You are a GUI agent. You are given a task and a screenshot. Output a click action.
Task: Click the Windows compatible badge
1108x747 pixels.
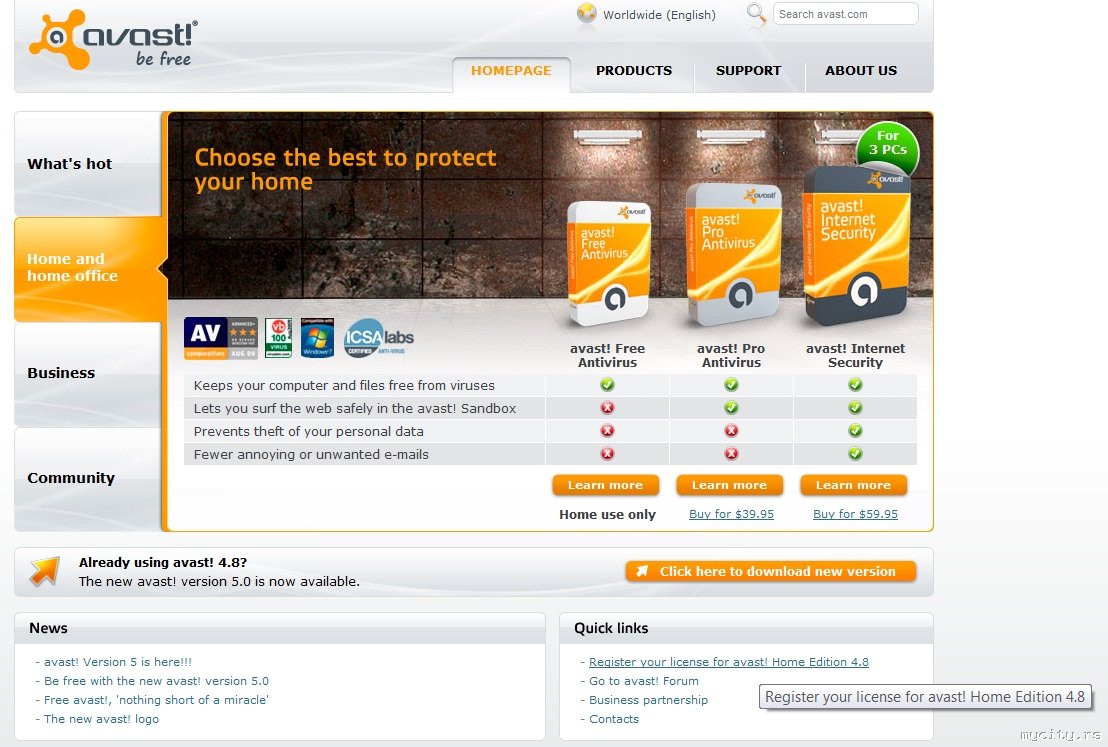[317, 338]
